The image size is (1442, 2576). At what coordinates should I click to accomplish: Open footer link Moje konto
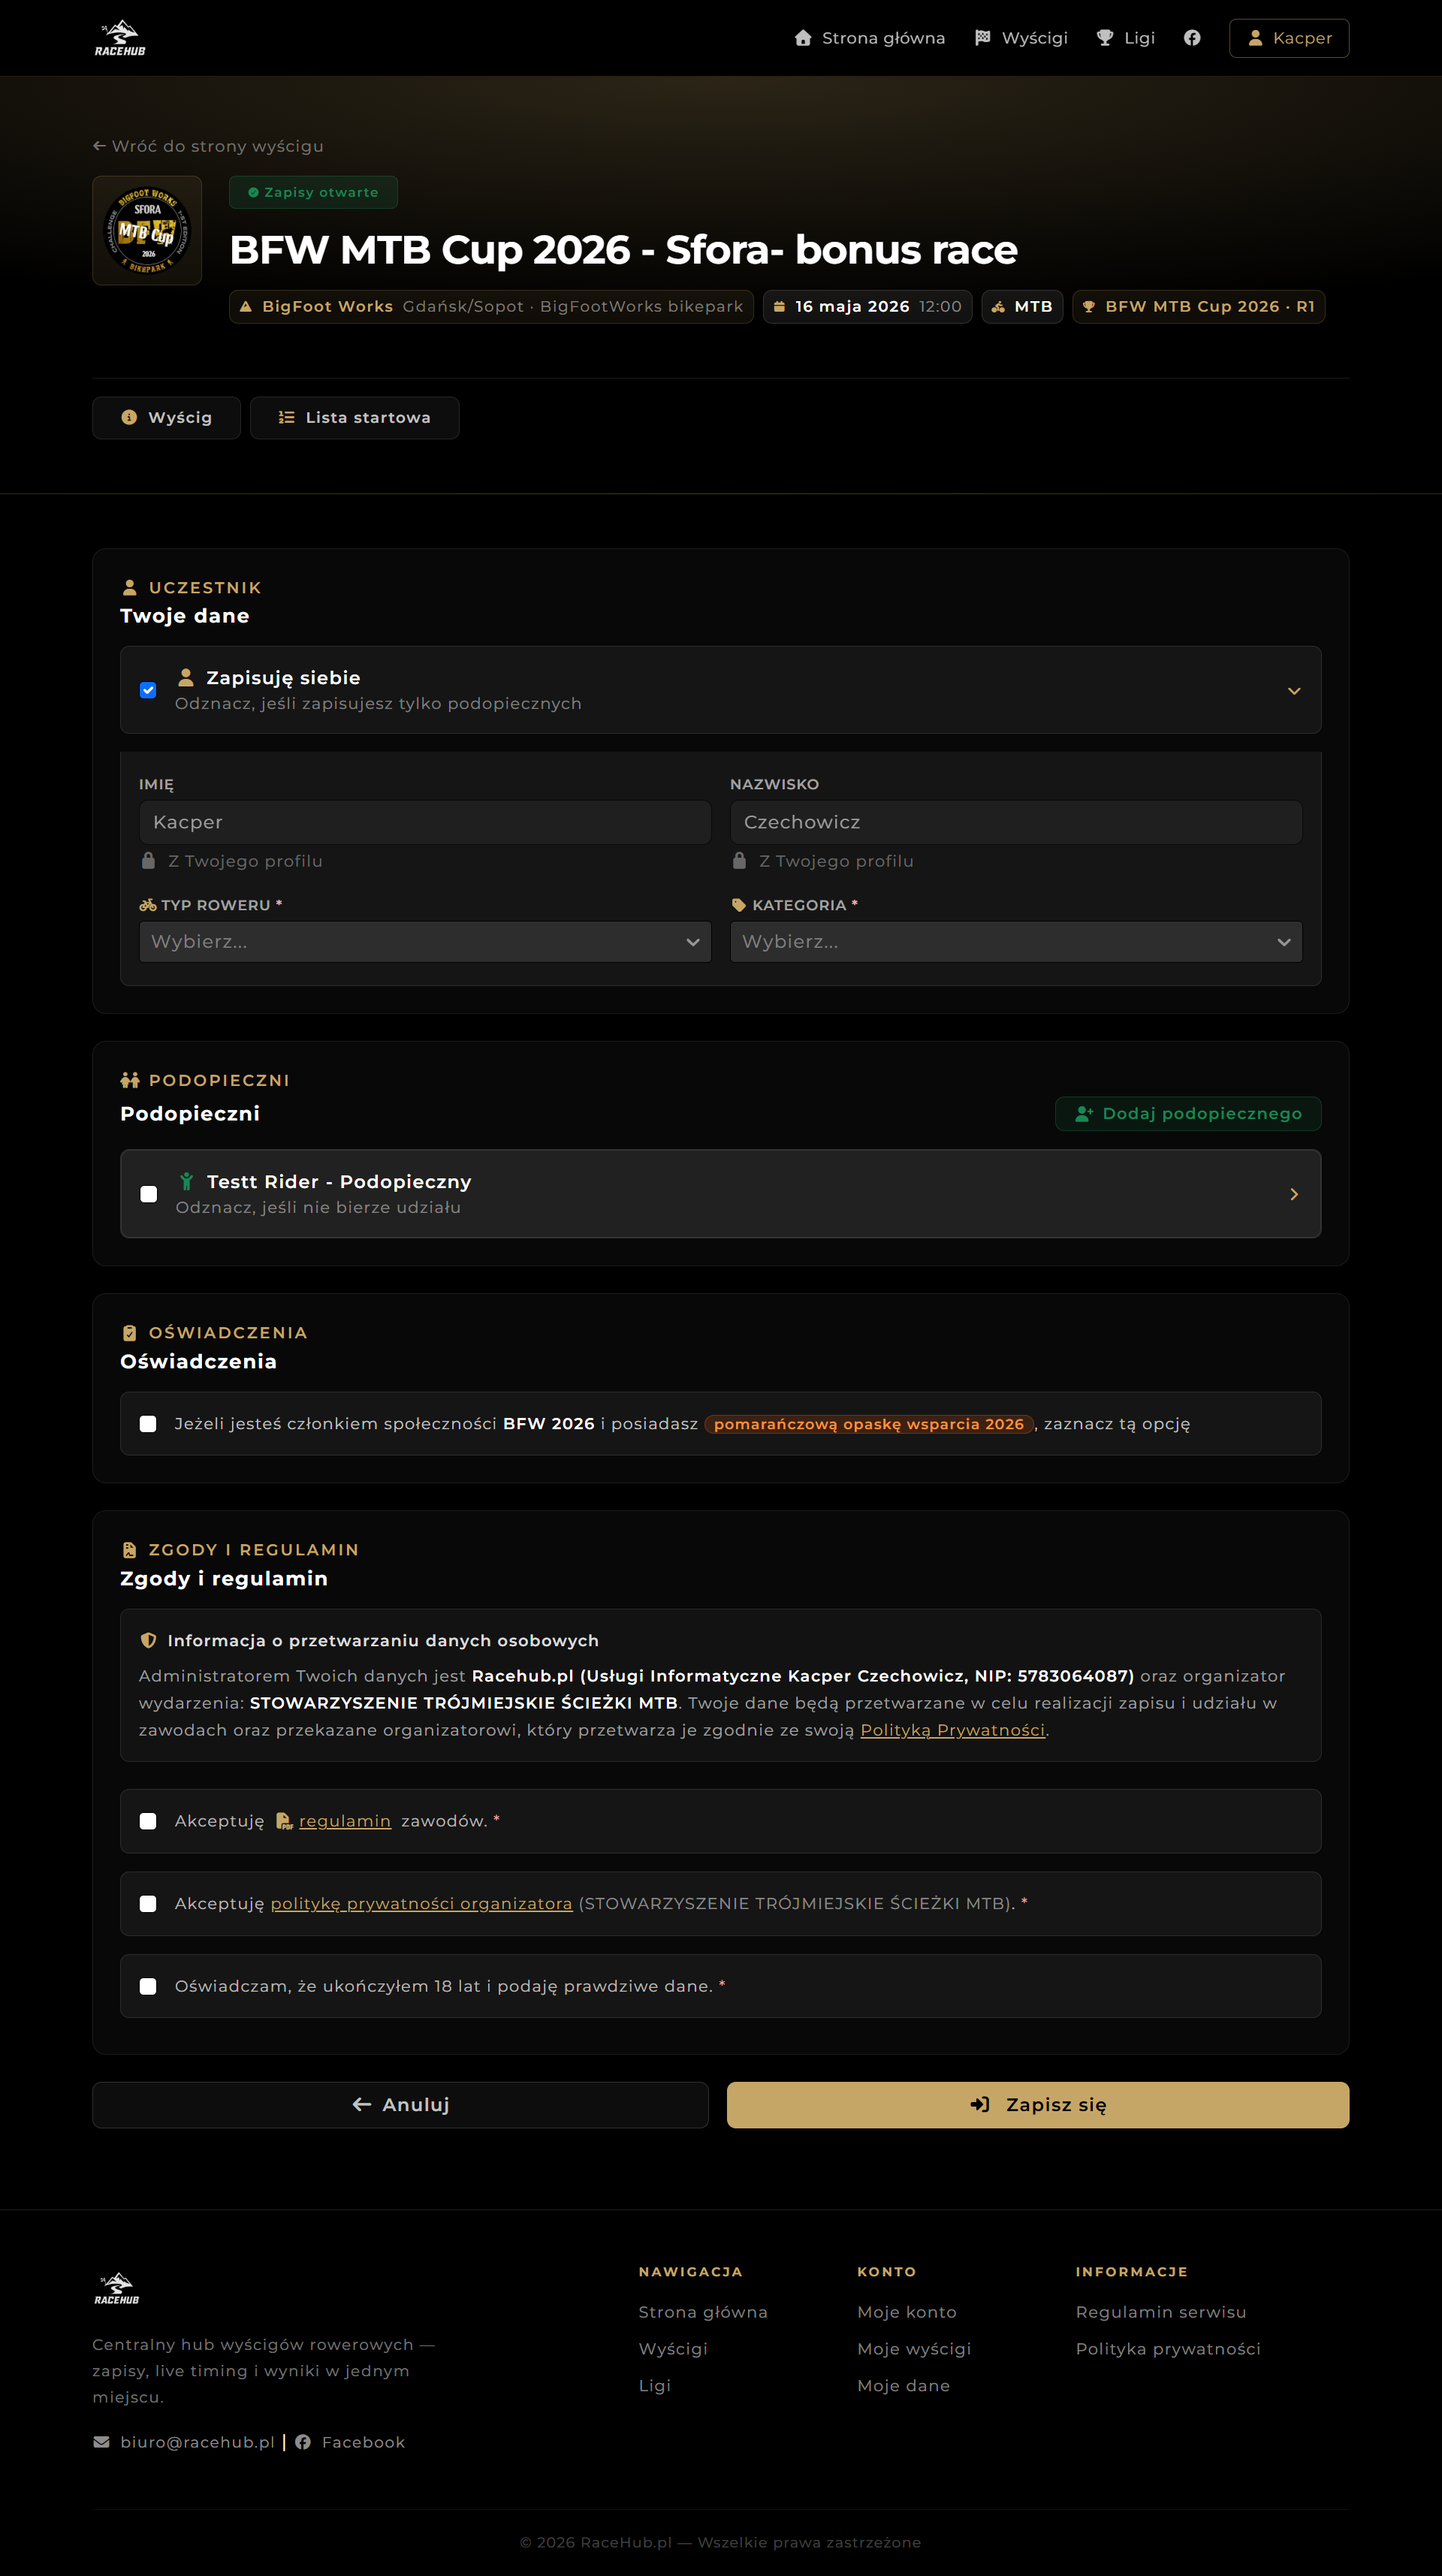point(907,2312)
